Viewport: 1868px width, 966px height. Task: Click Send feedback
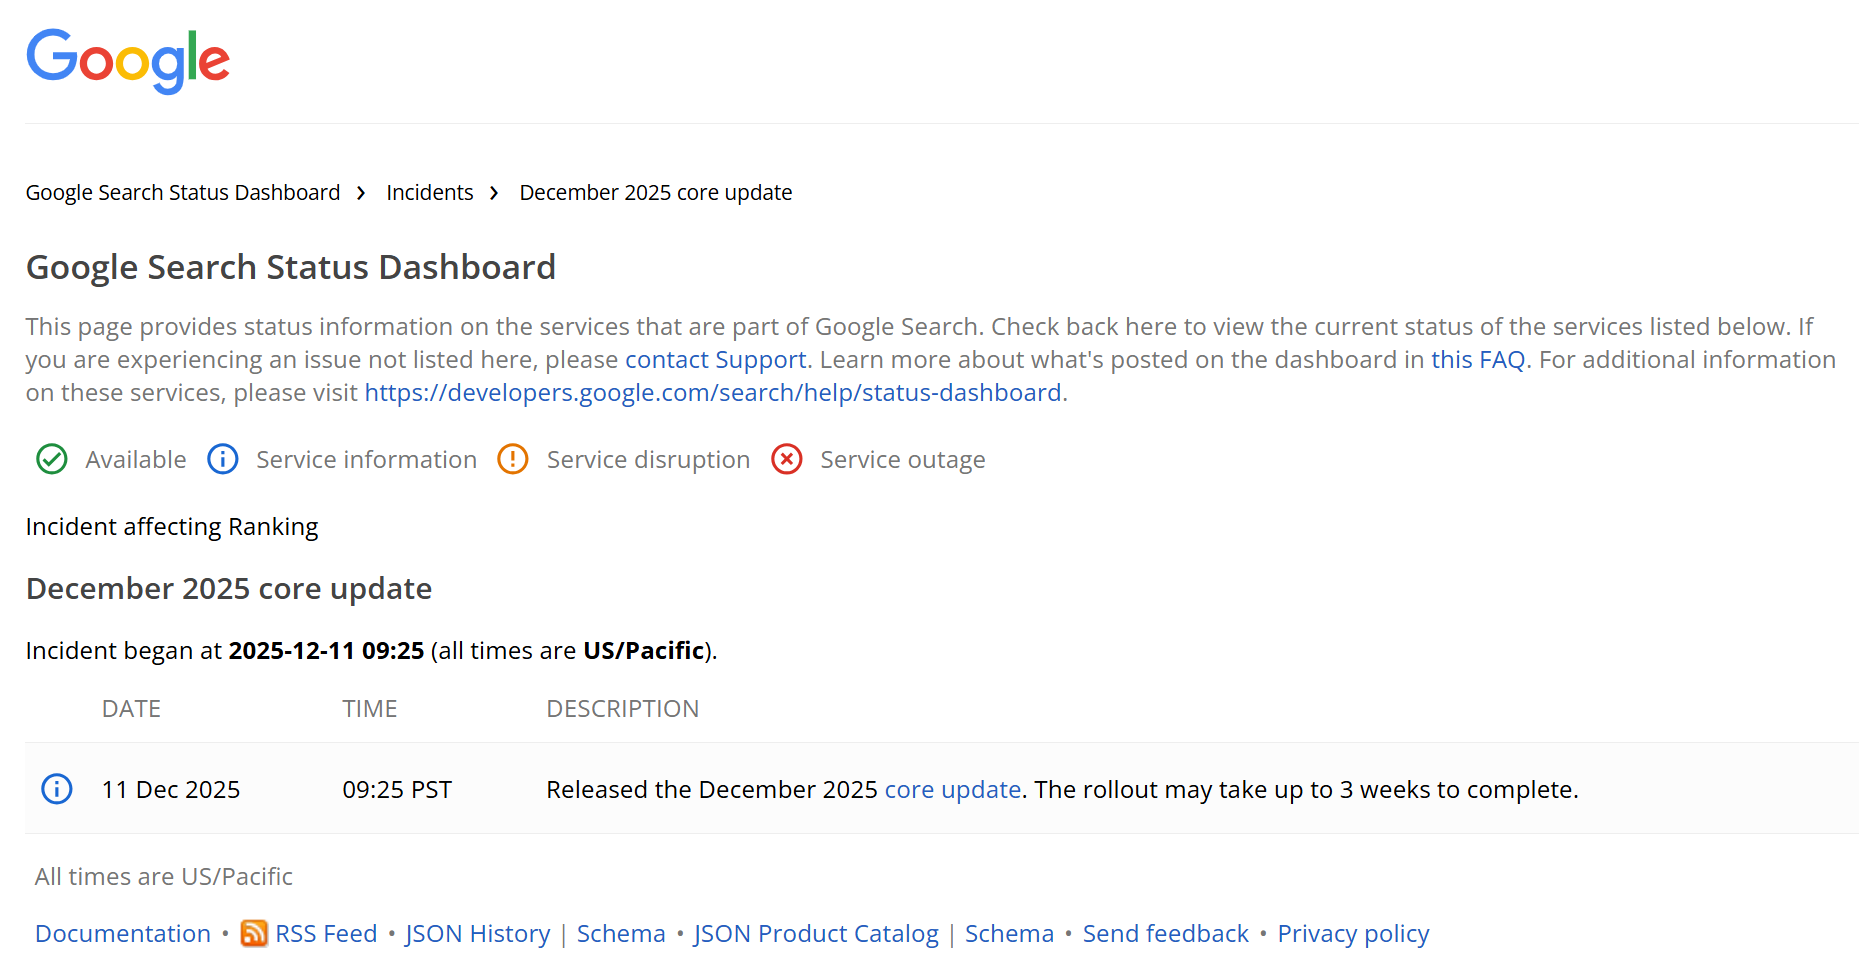point(1165,933)
